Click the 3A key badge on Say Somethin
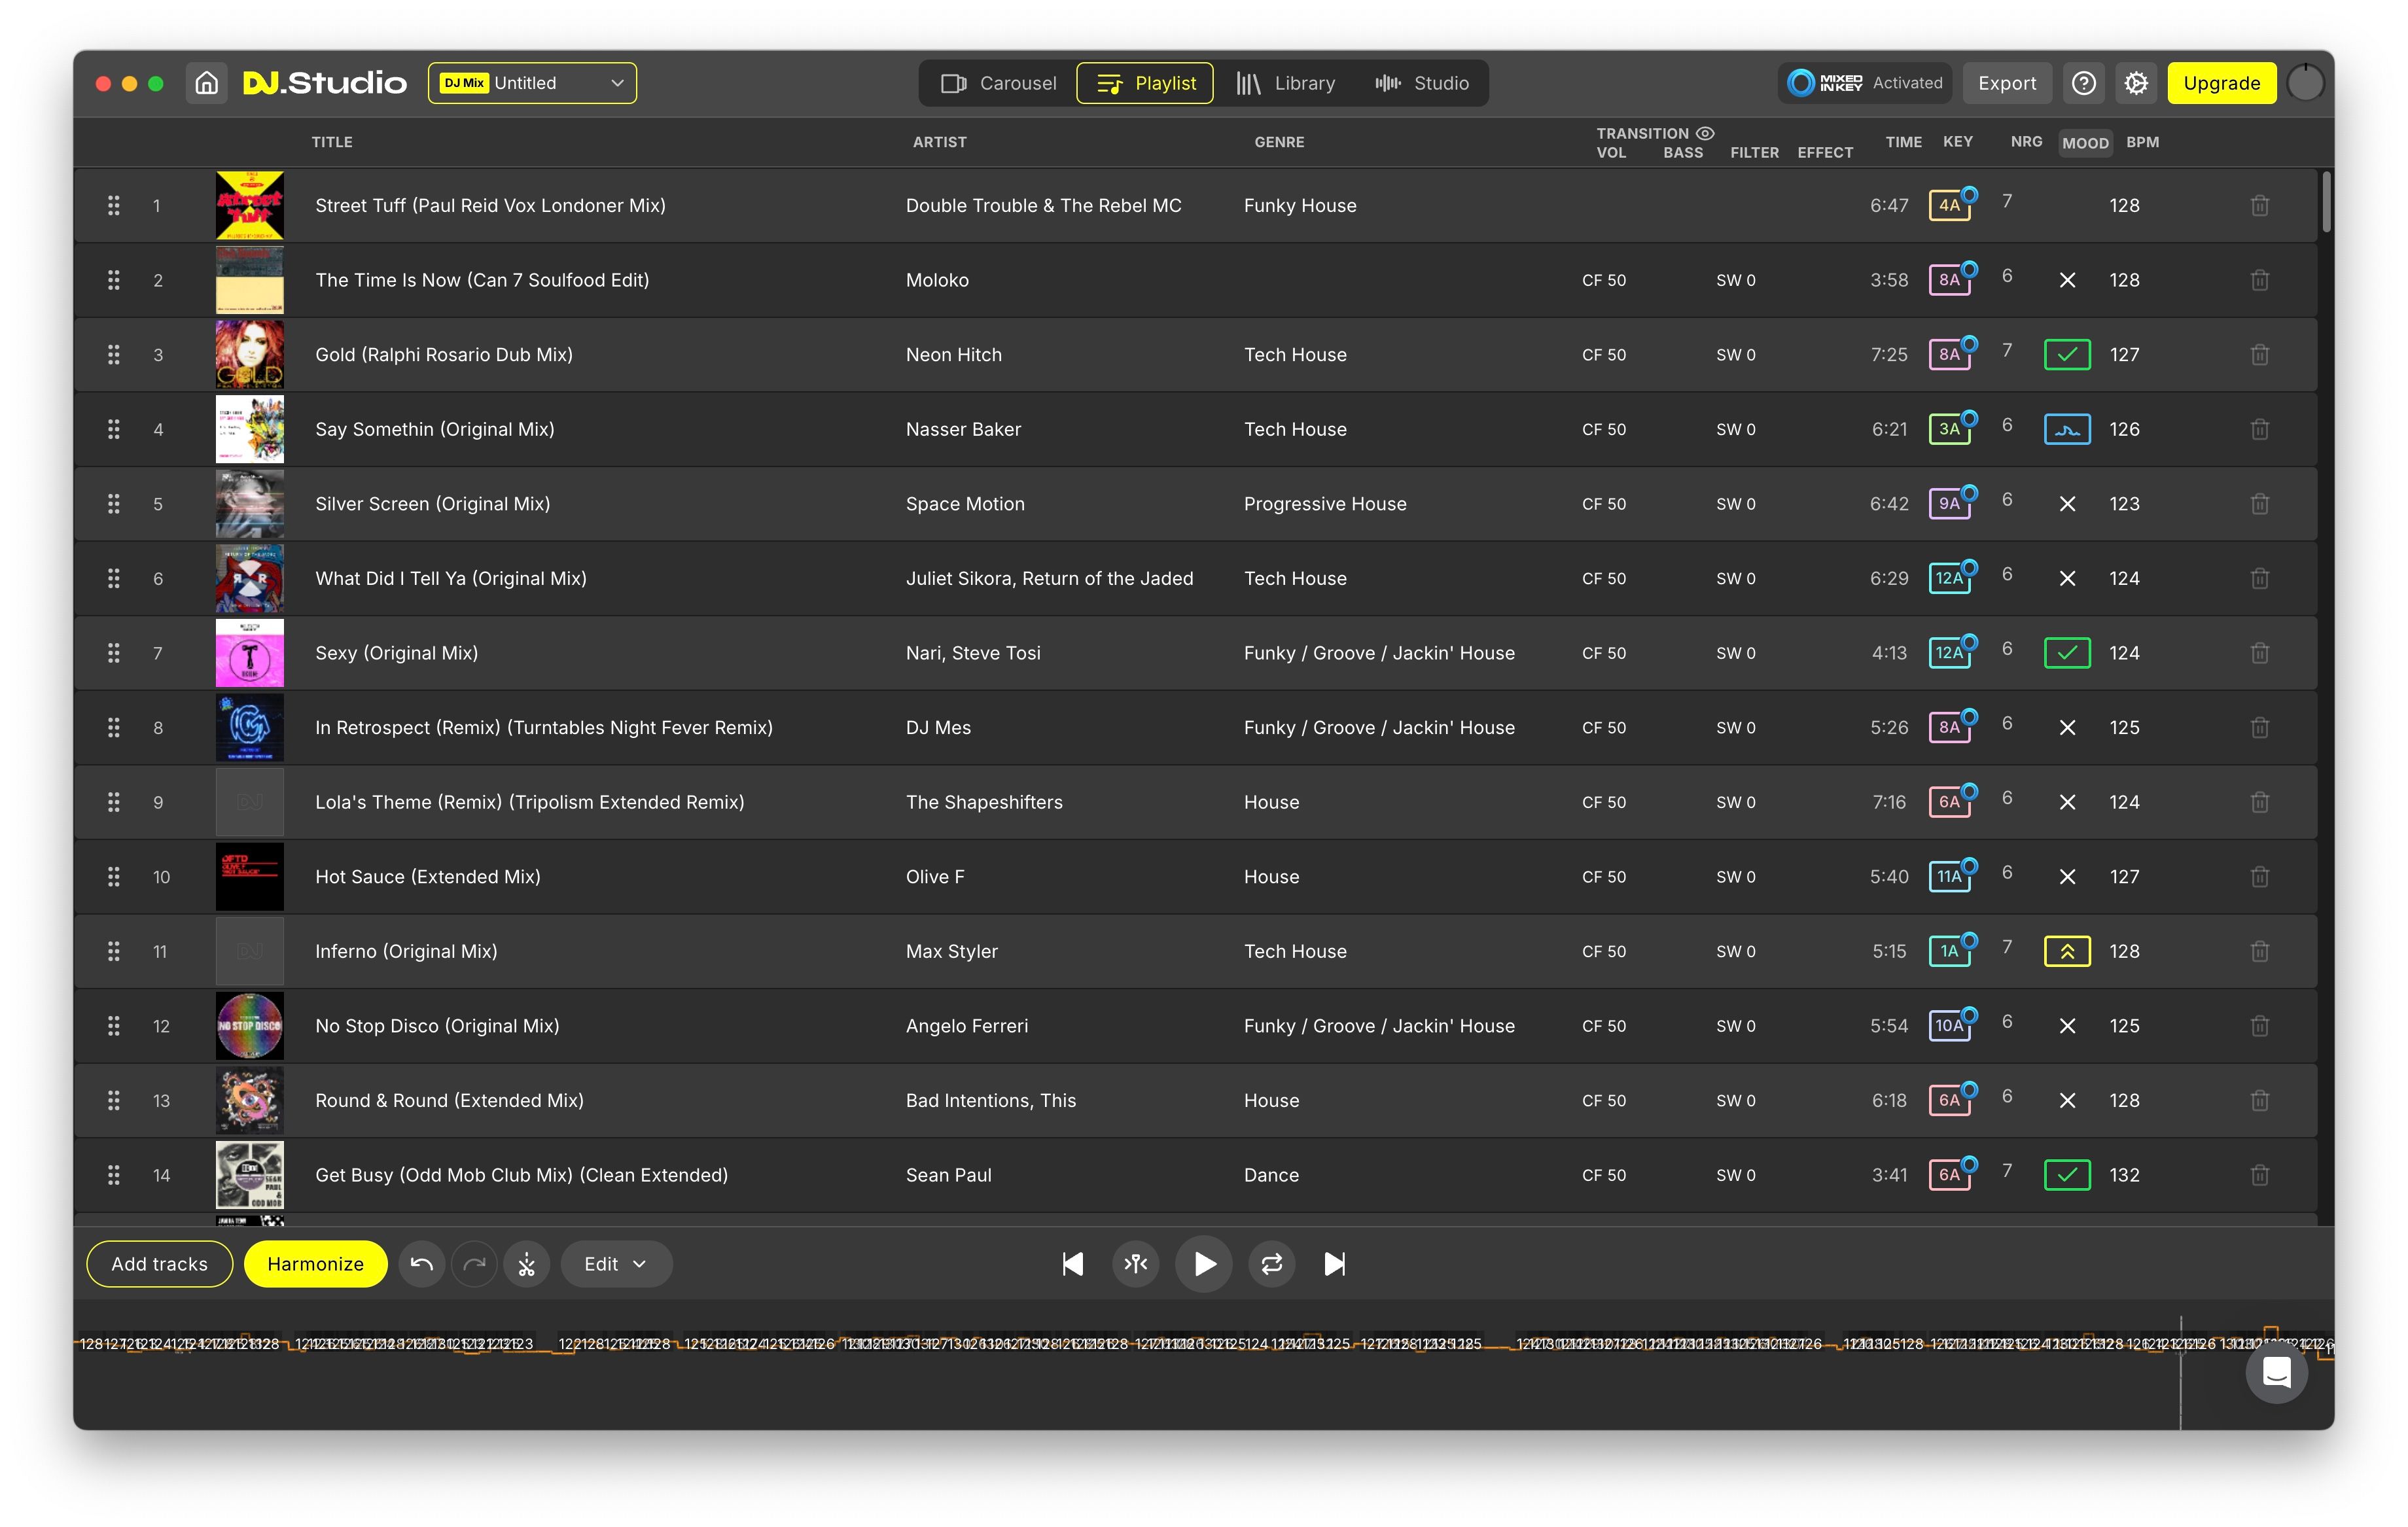The width and height of the screenshot is (2408, 1527). (x=1950, y=429)
